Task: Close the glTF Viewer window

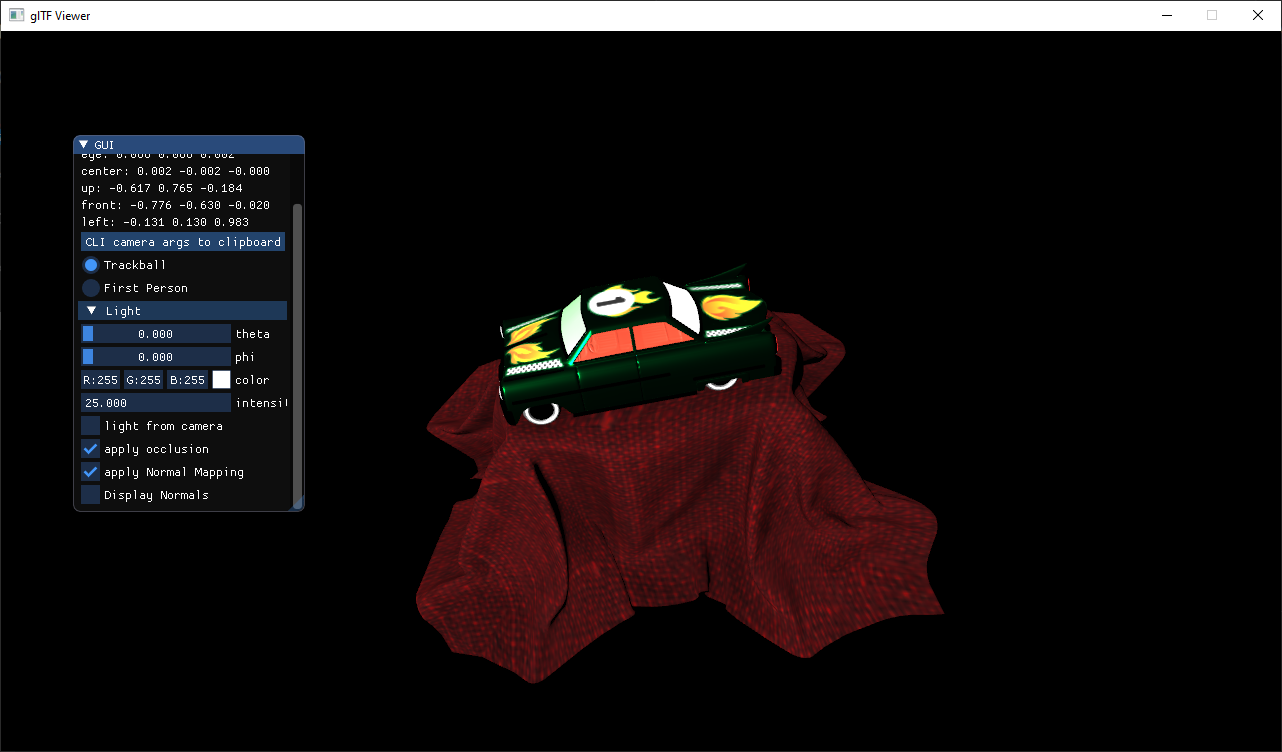Action: (x=1258, y=15)
